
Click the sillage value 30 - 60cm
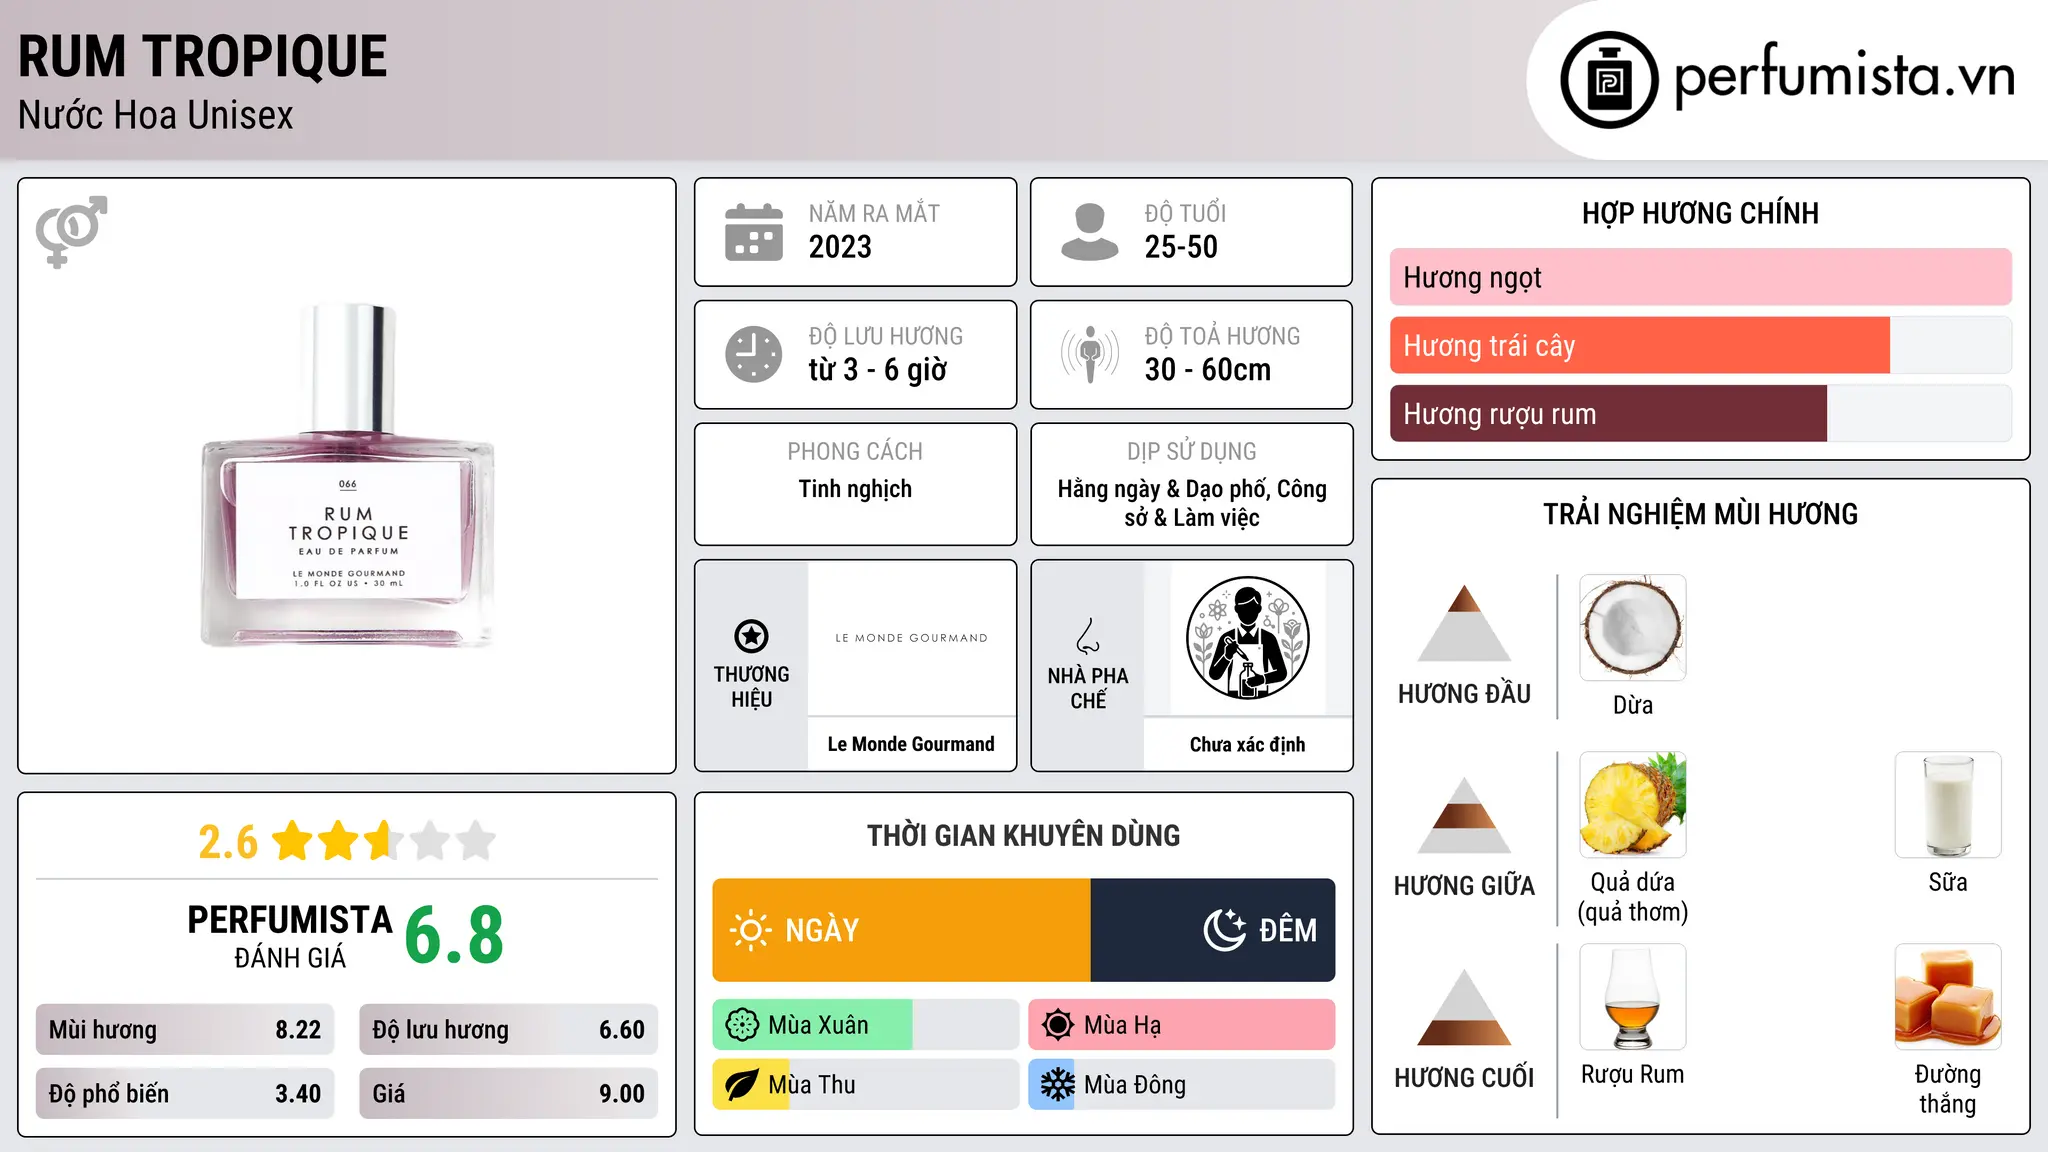point(1208,370)
